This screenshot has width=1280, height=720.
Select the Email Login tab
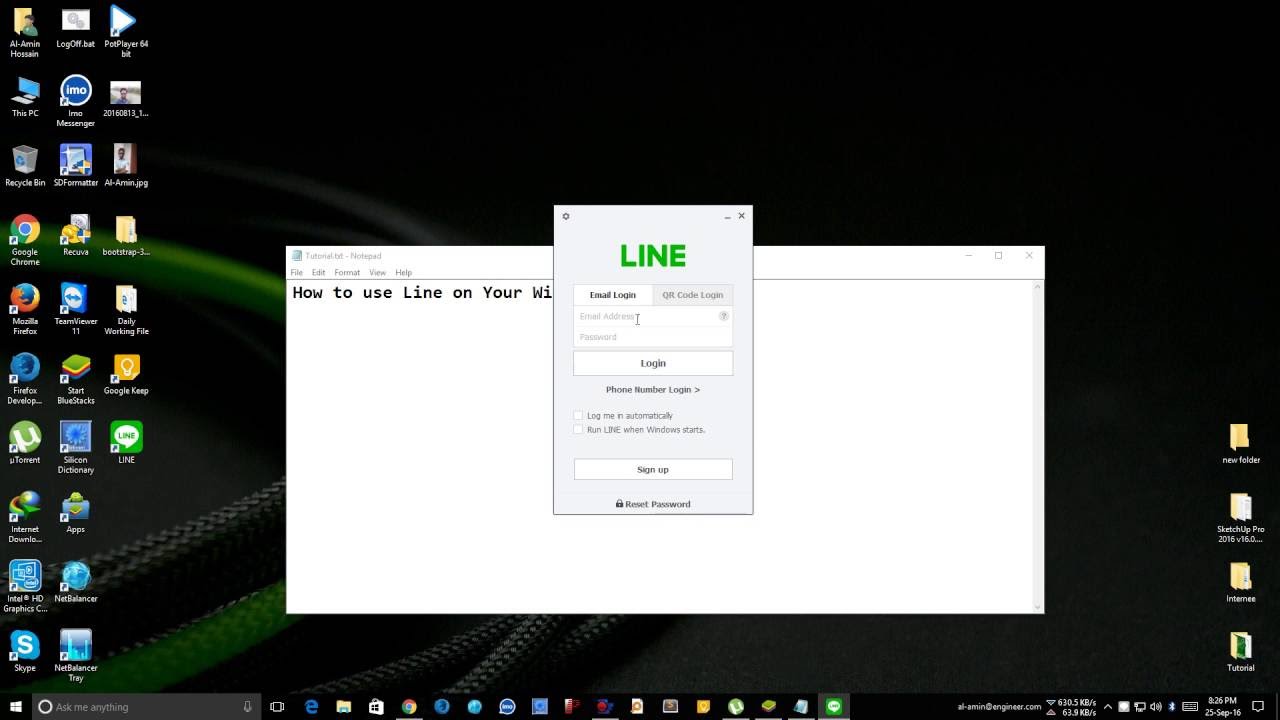pyautogui.click(x=612, y=295)
